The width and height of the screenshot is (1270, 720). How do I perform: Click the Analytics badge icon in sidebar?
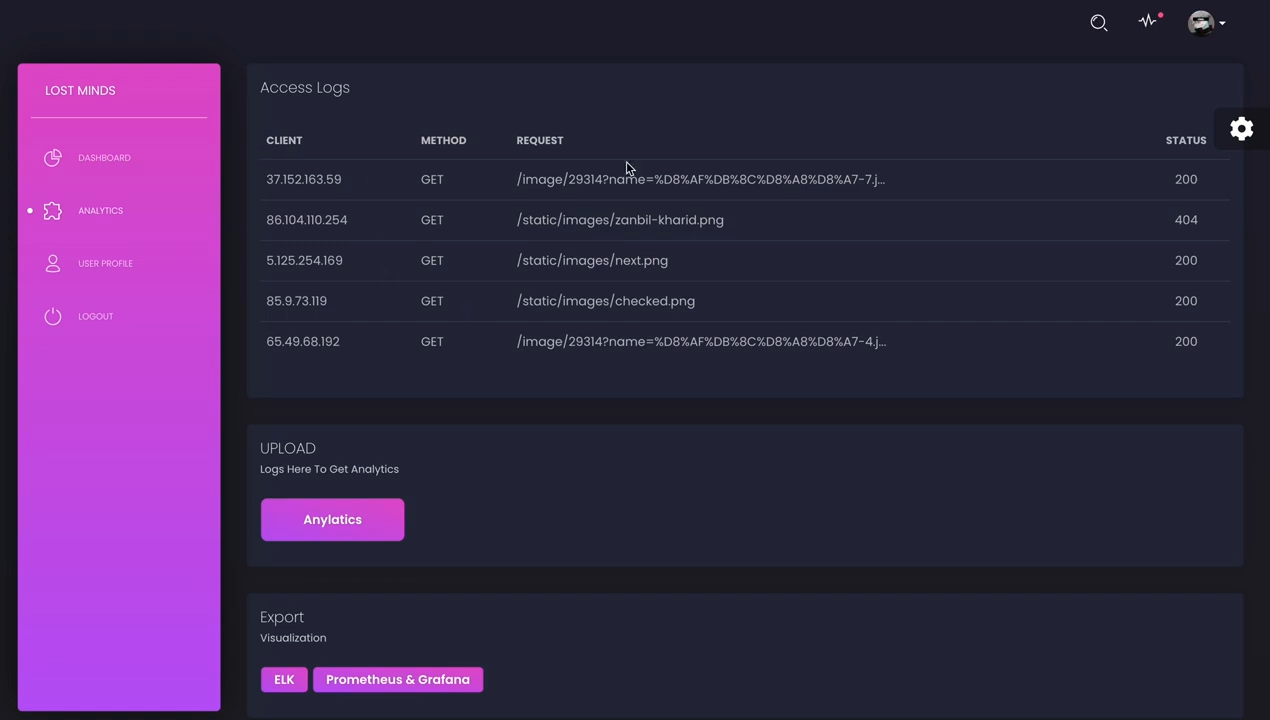(52, 210)
